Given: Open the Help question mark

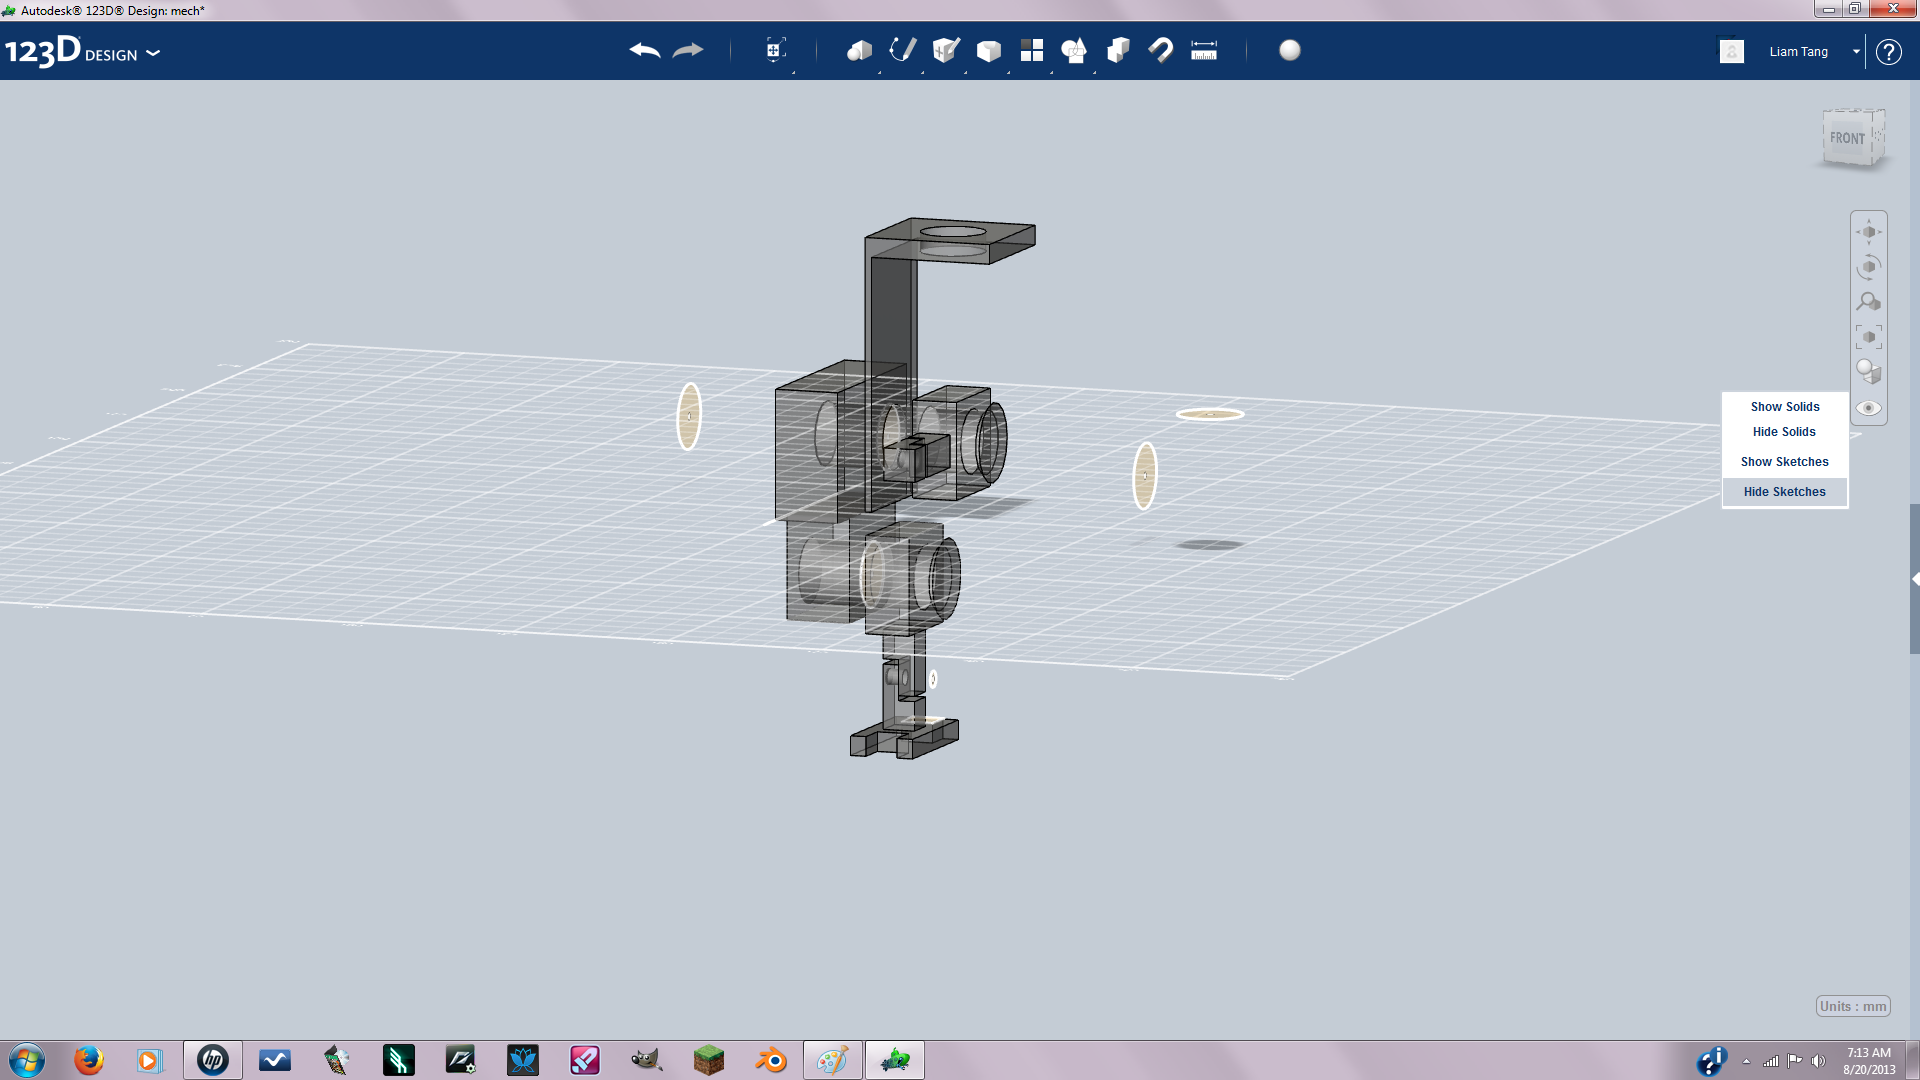Looking at the screenshot, I should coord(1888,52).
